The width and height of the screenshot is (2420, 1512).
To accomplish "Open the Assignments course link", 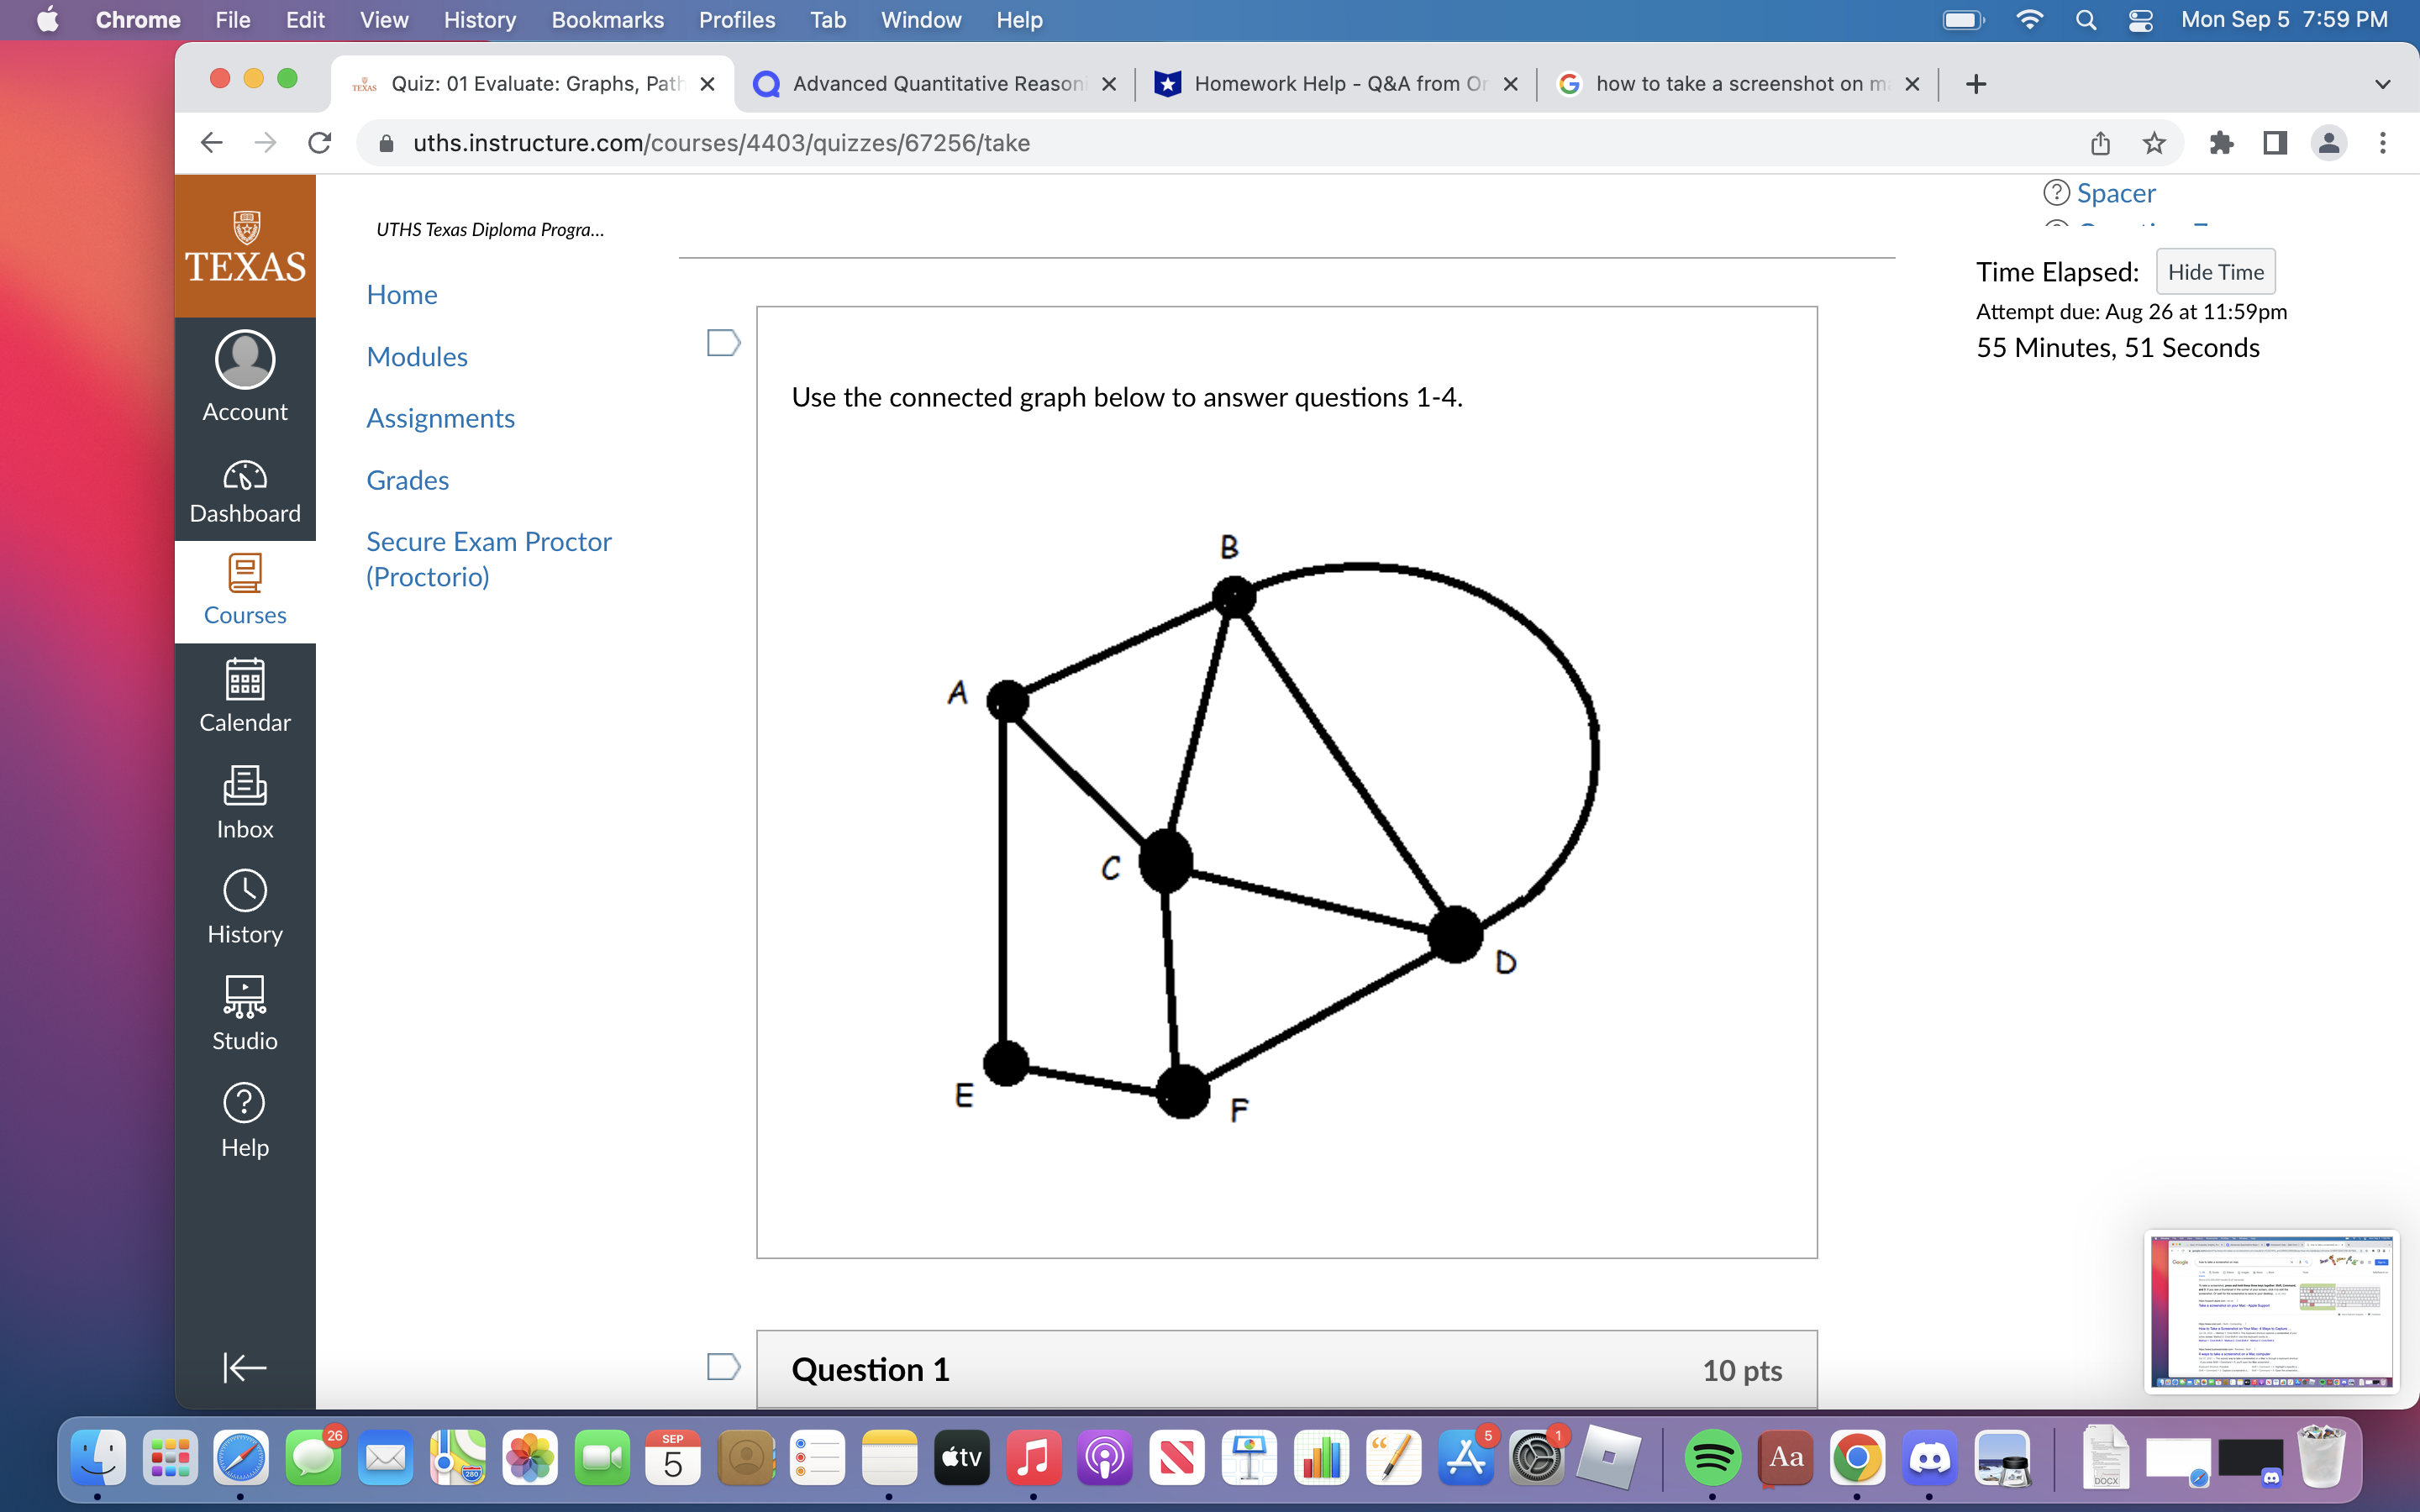I will (440, 418).
